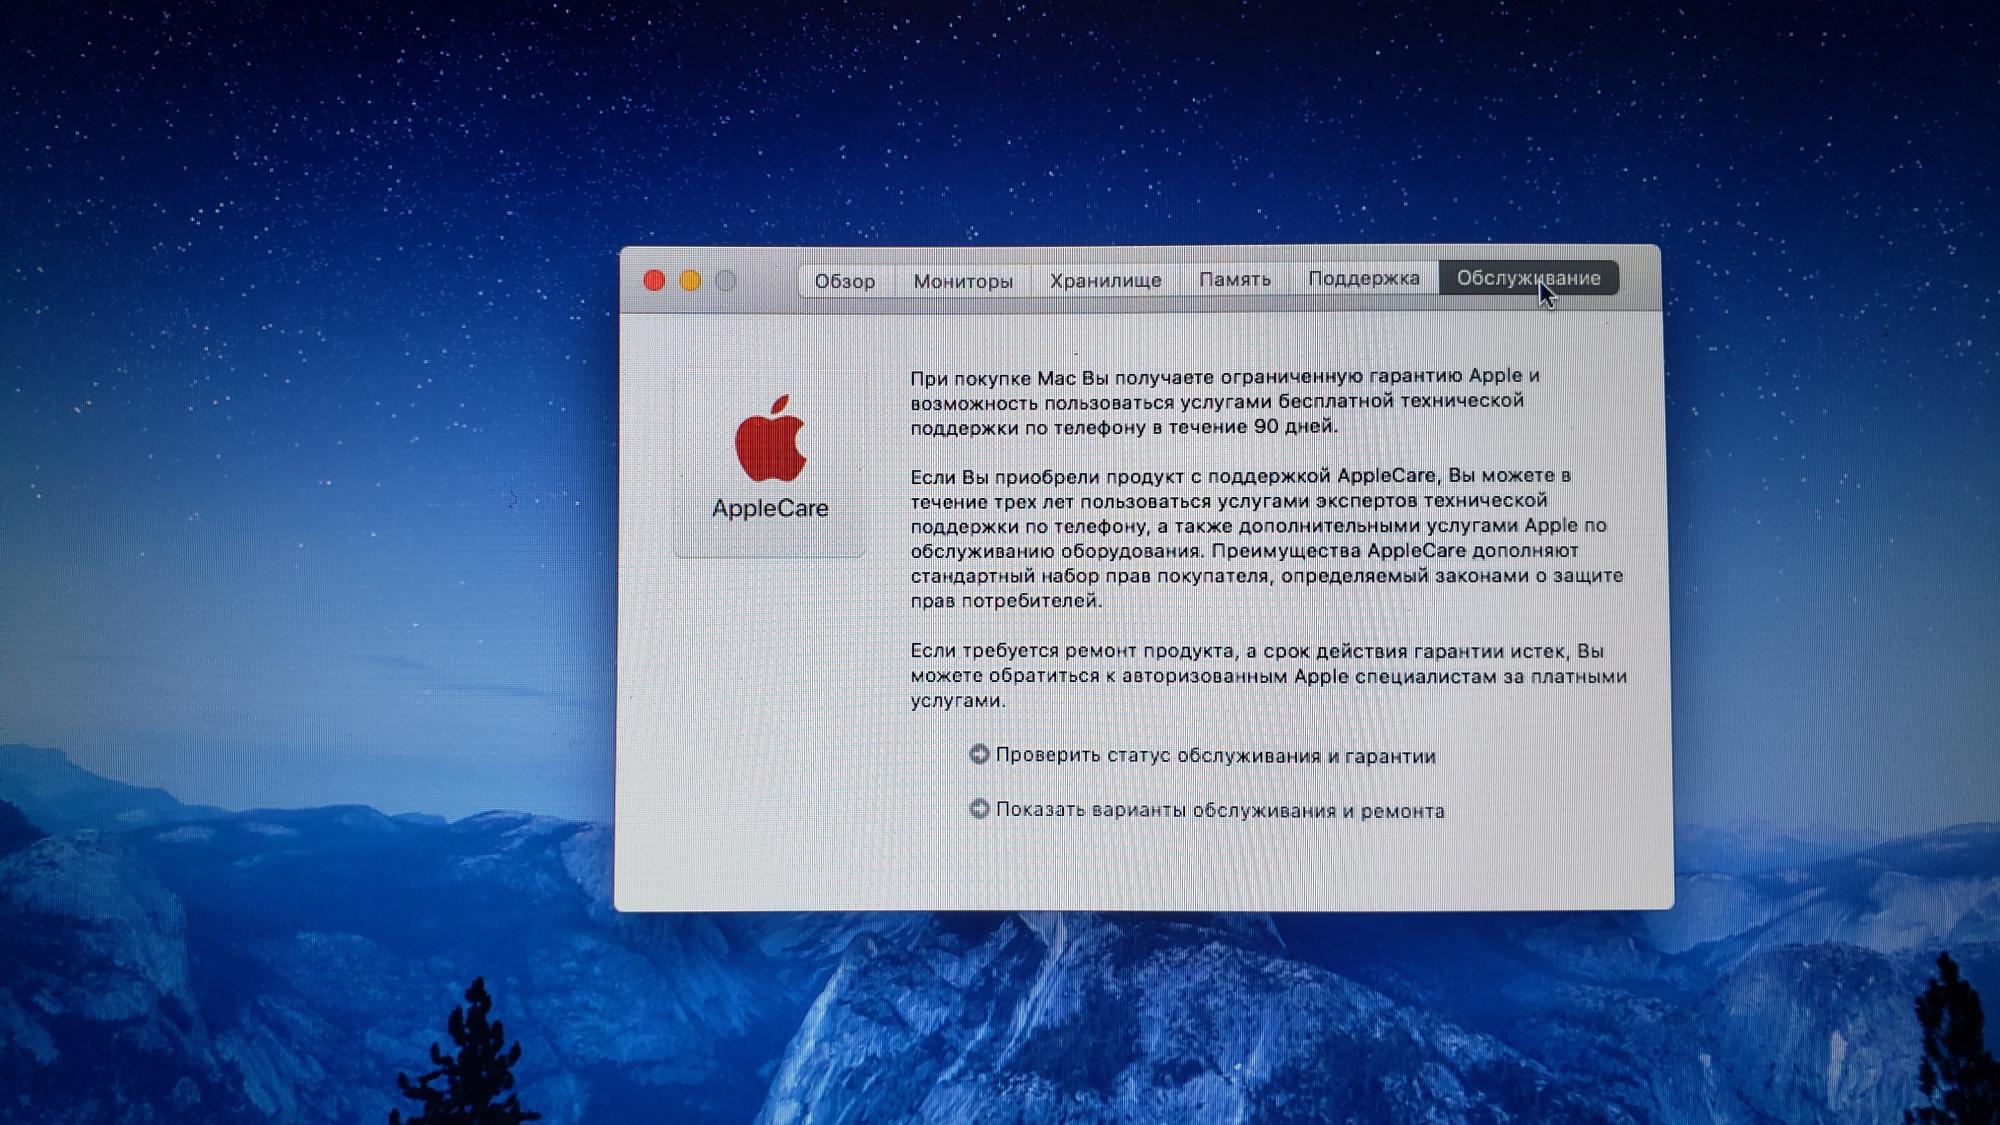
Task: Click arrow icon beside Показать варианты обслуживания
Action: (x=979, y=808)
